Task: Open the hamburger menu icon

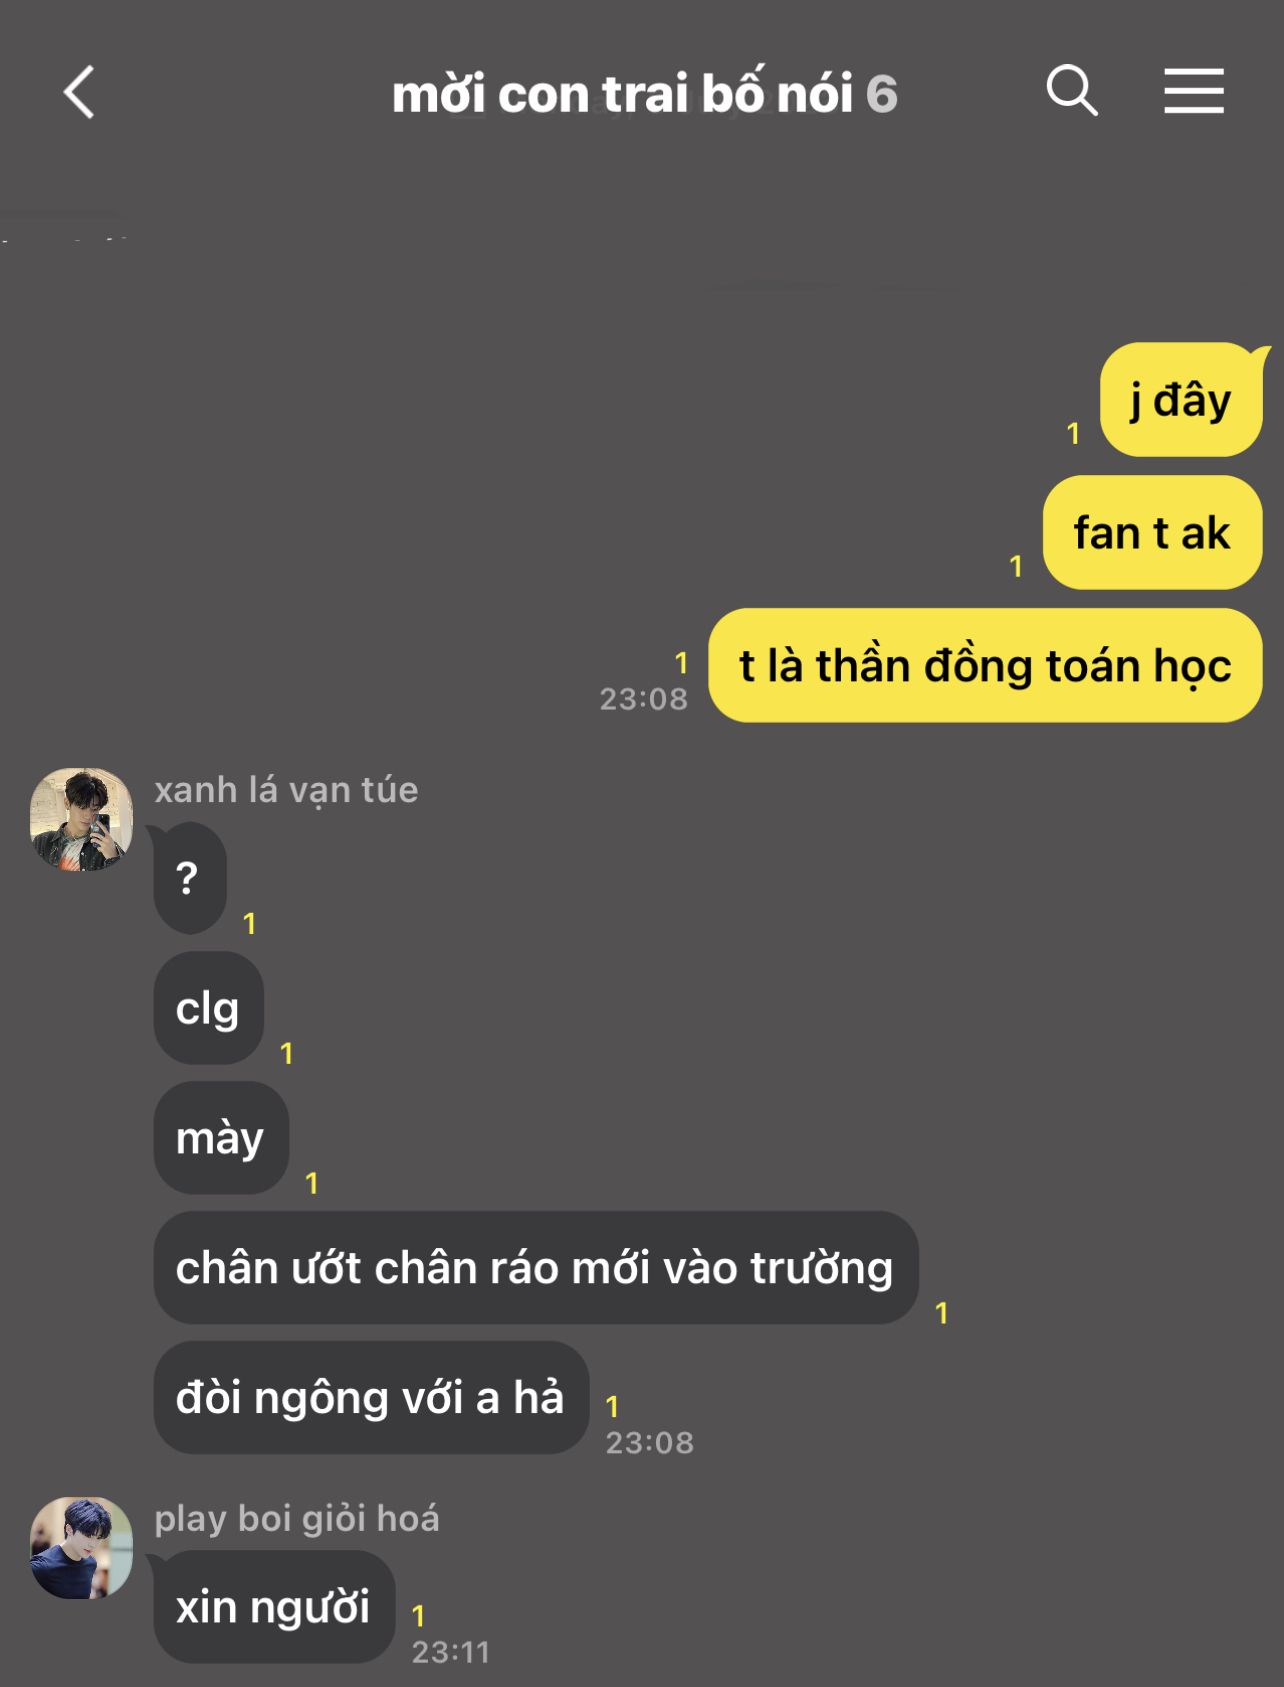Action: (1193, 91)
